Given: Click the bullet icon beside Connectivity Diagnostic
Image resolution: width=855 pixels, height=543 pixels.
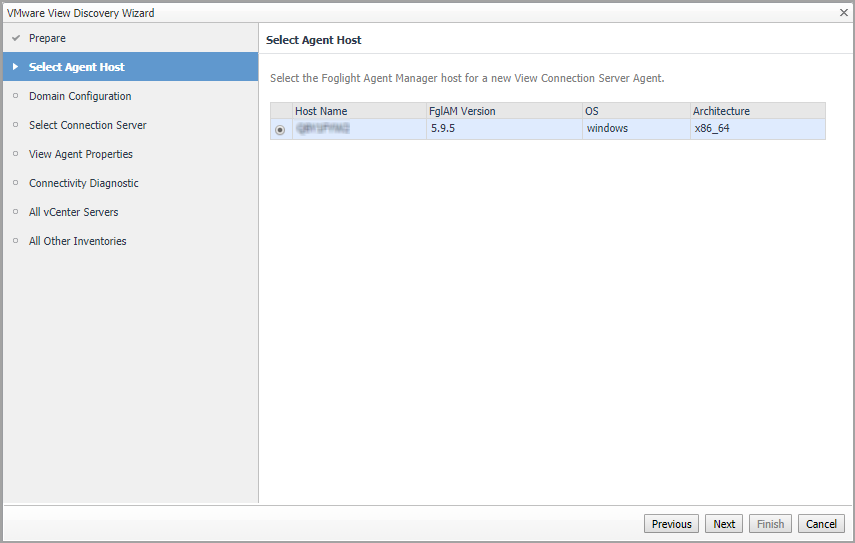Looking at the screenshot, I should (15, 183).
